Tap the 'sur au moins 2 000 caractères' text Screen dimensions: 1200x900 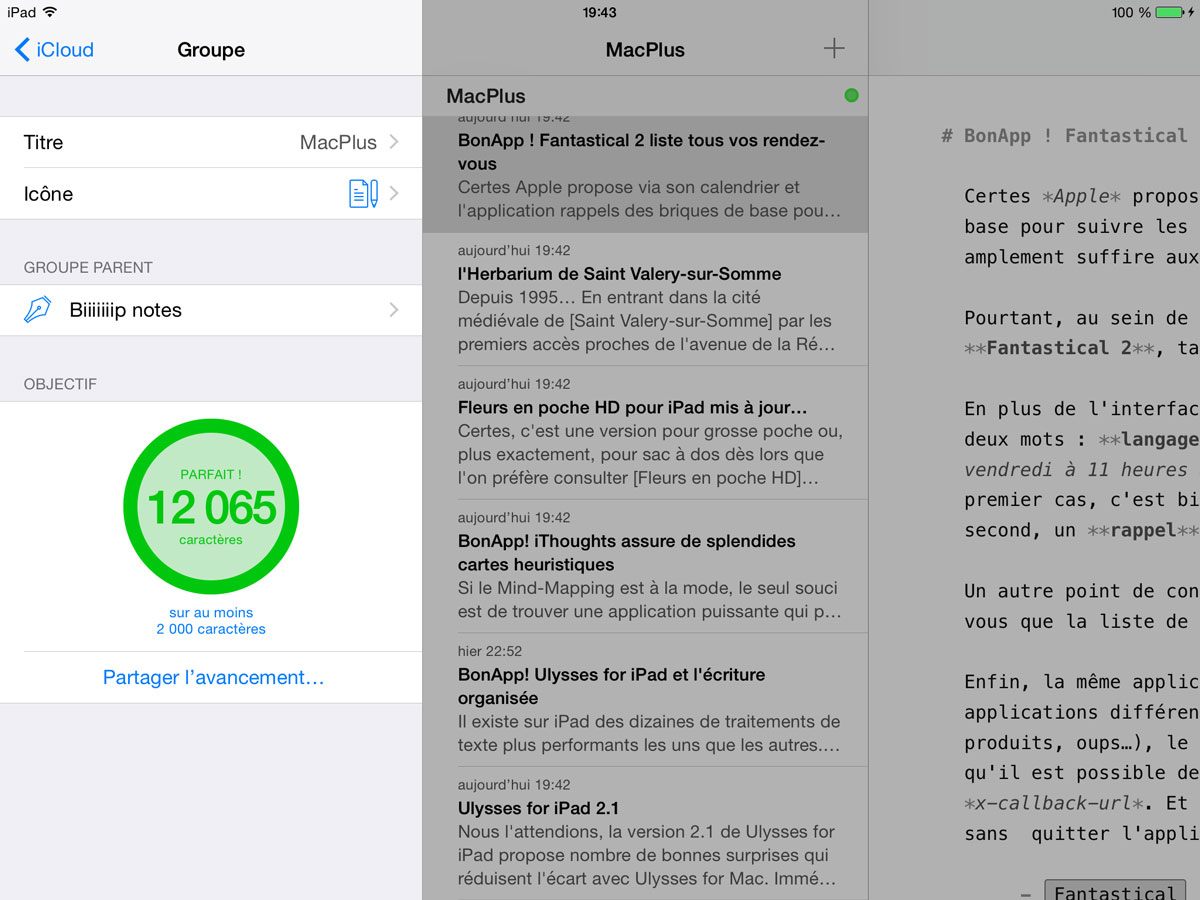211,621
